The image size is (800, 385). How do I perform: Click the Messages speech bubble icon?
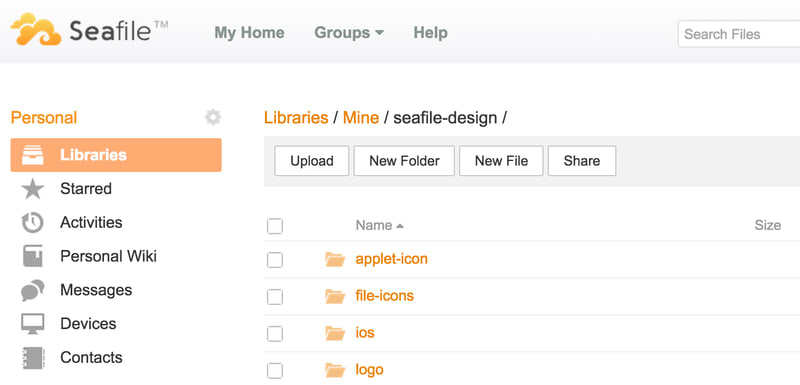click(x=33, y=290)
